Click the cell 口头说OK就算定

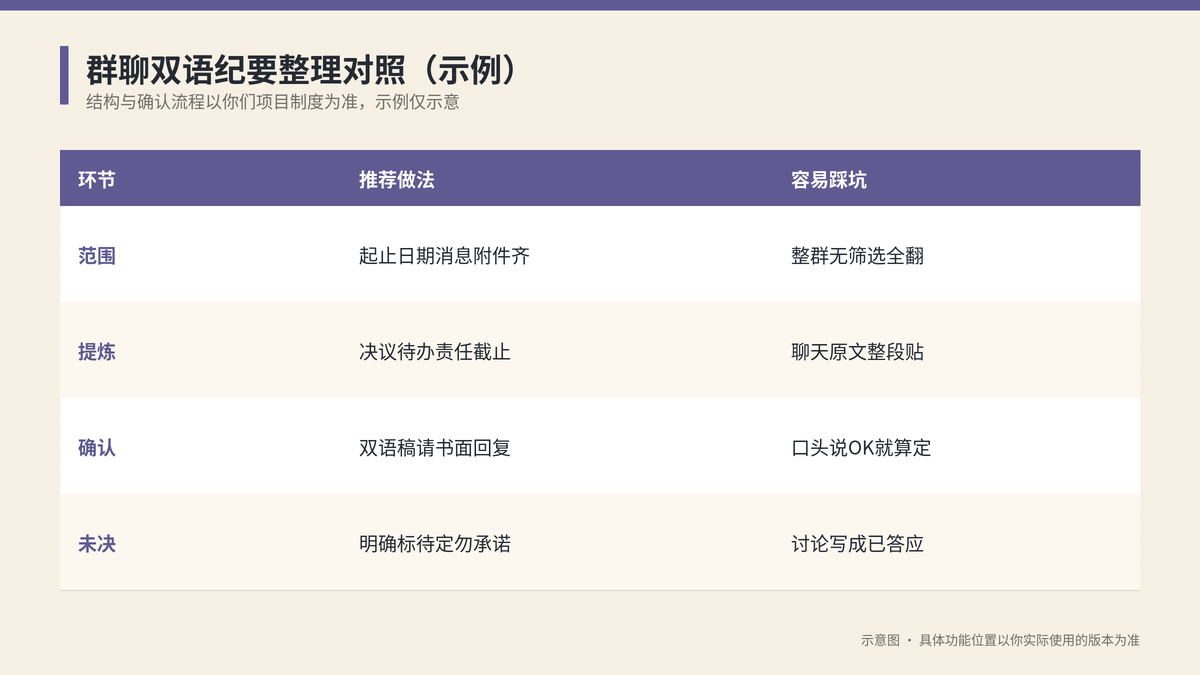[861, 448]
